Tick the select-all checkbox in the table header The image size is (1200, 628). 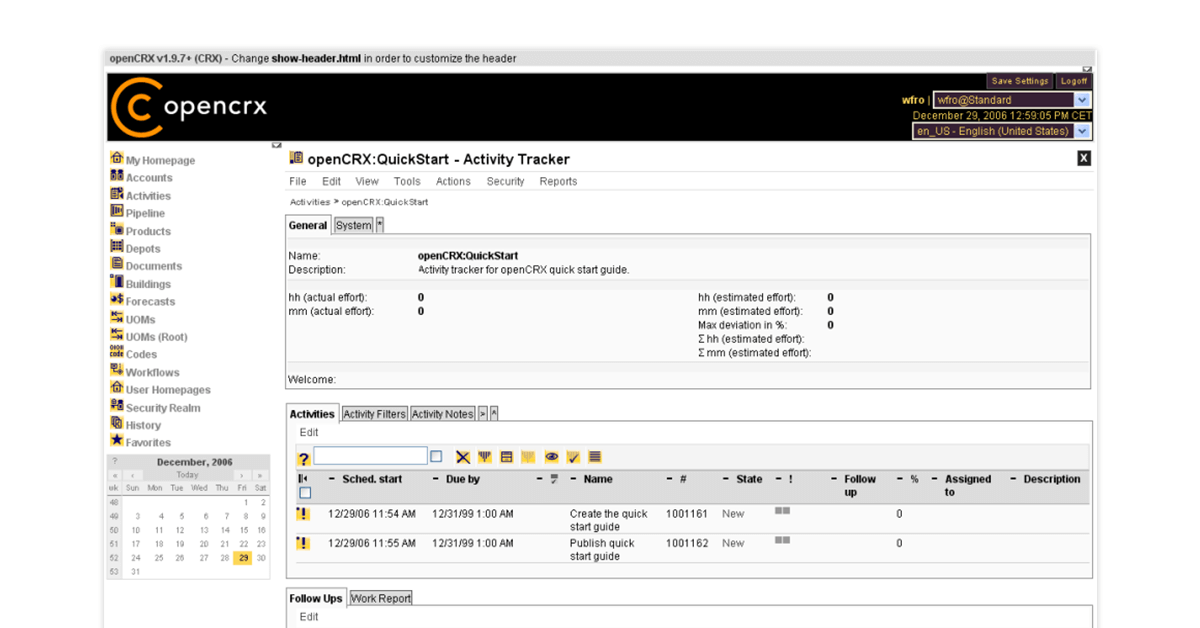tap(305, 493)
